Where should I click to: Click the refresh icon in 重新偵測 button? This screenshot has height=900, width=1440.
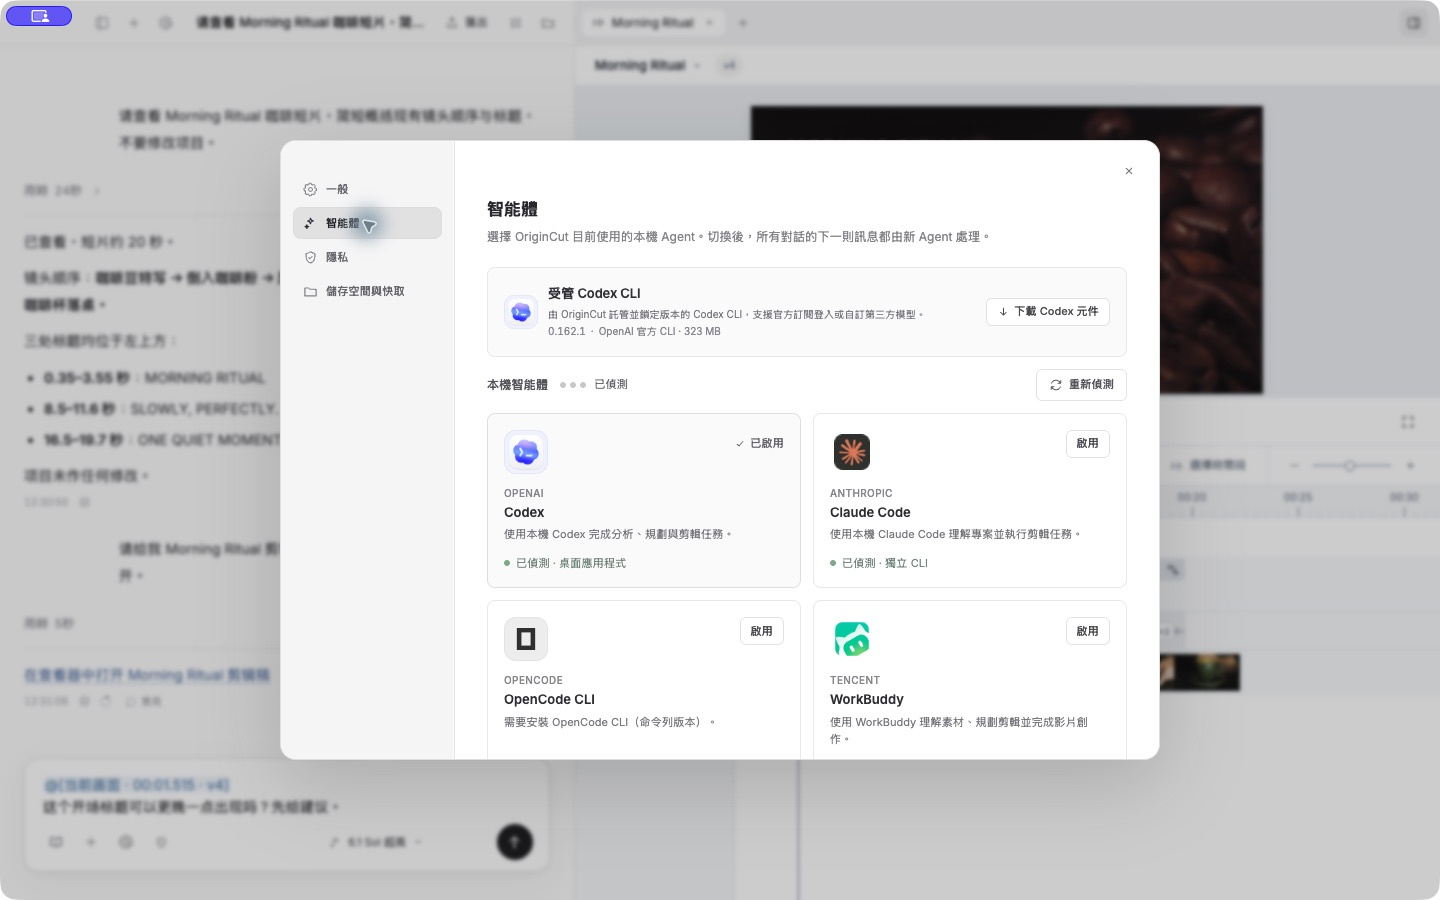tap(1055, 385)
